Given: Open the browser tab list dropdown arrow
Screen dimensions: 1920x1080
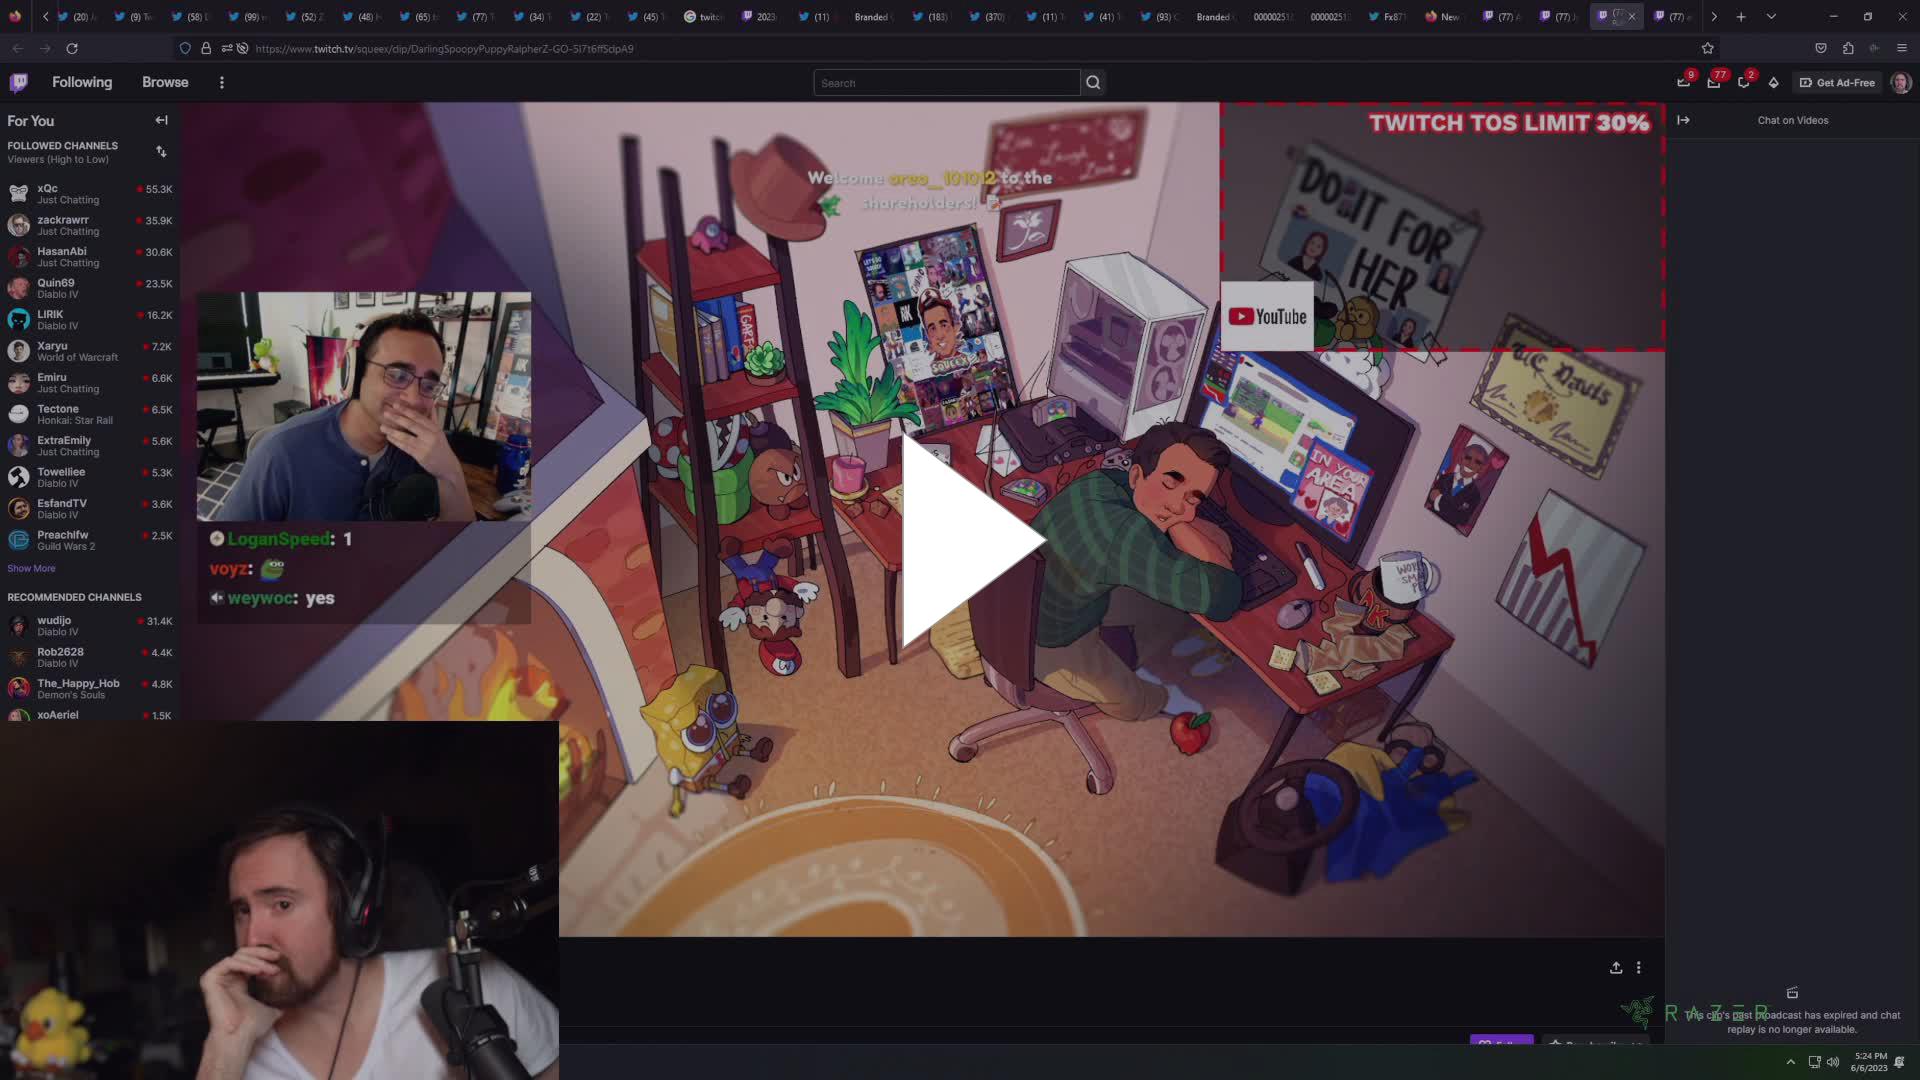Looking at the screenshot, I should tap(1771, 17).
